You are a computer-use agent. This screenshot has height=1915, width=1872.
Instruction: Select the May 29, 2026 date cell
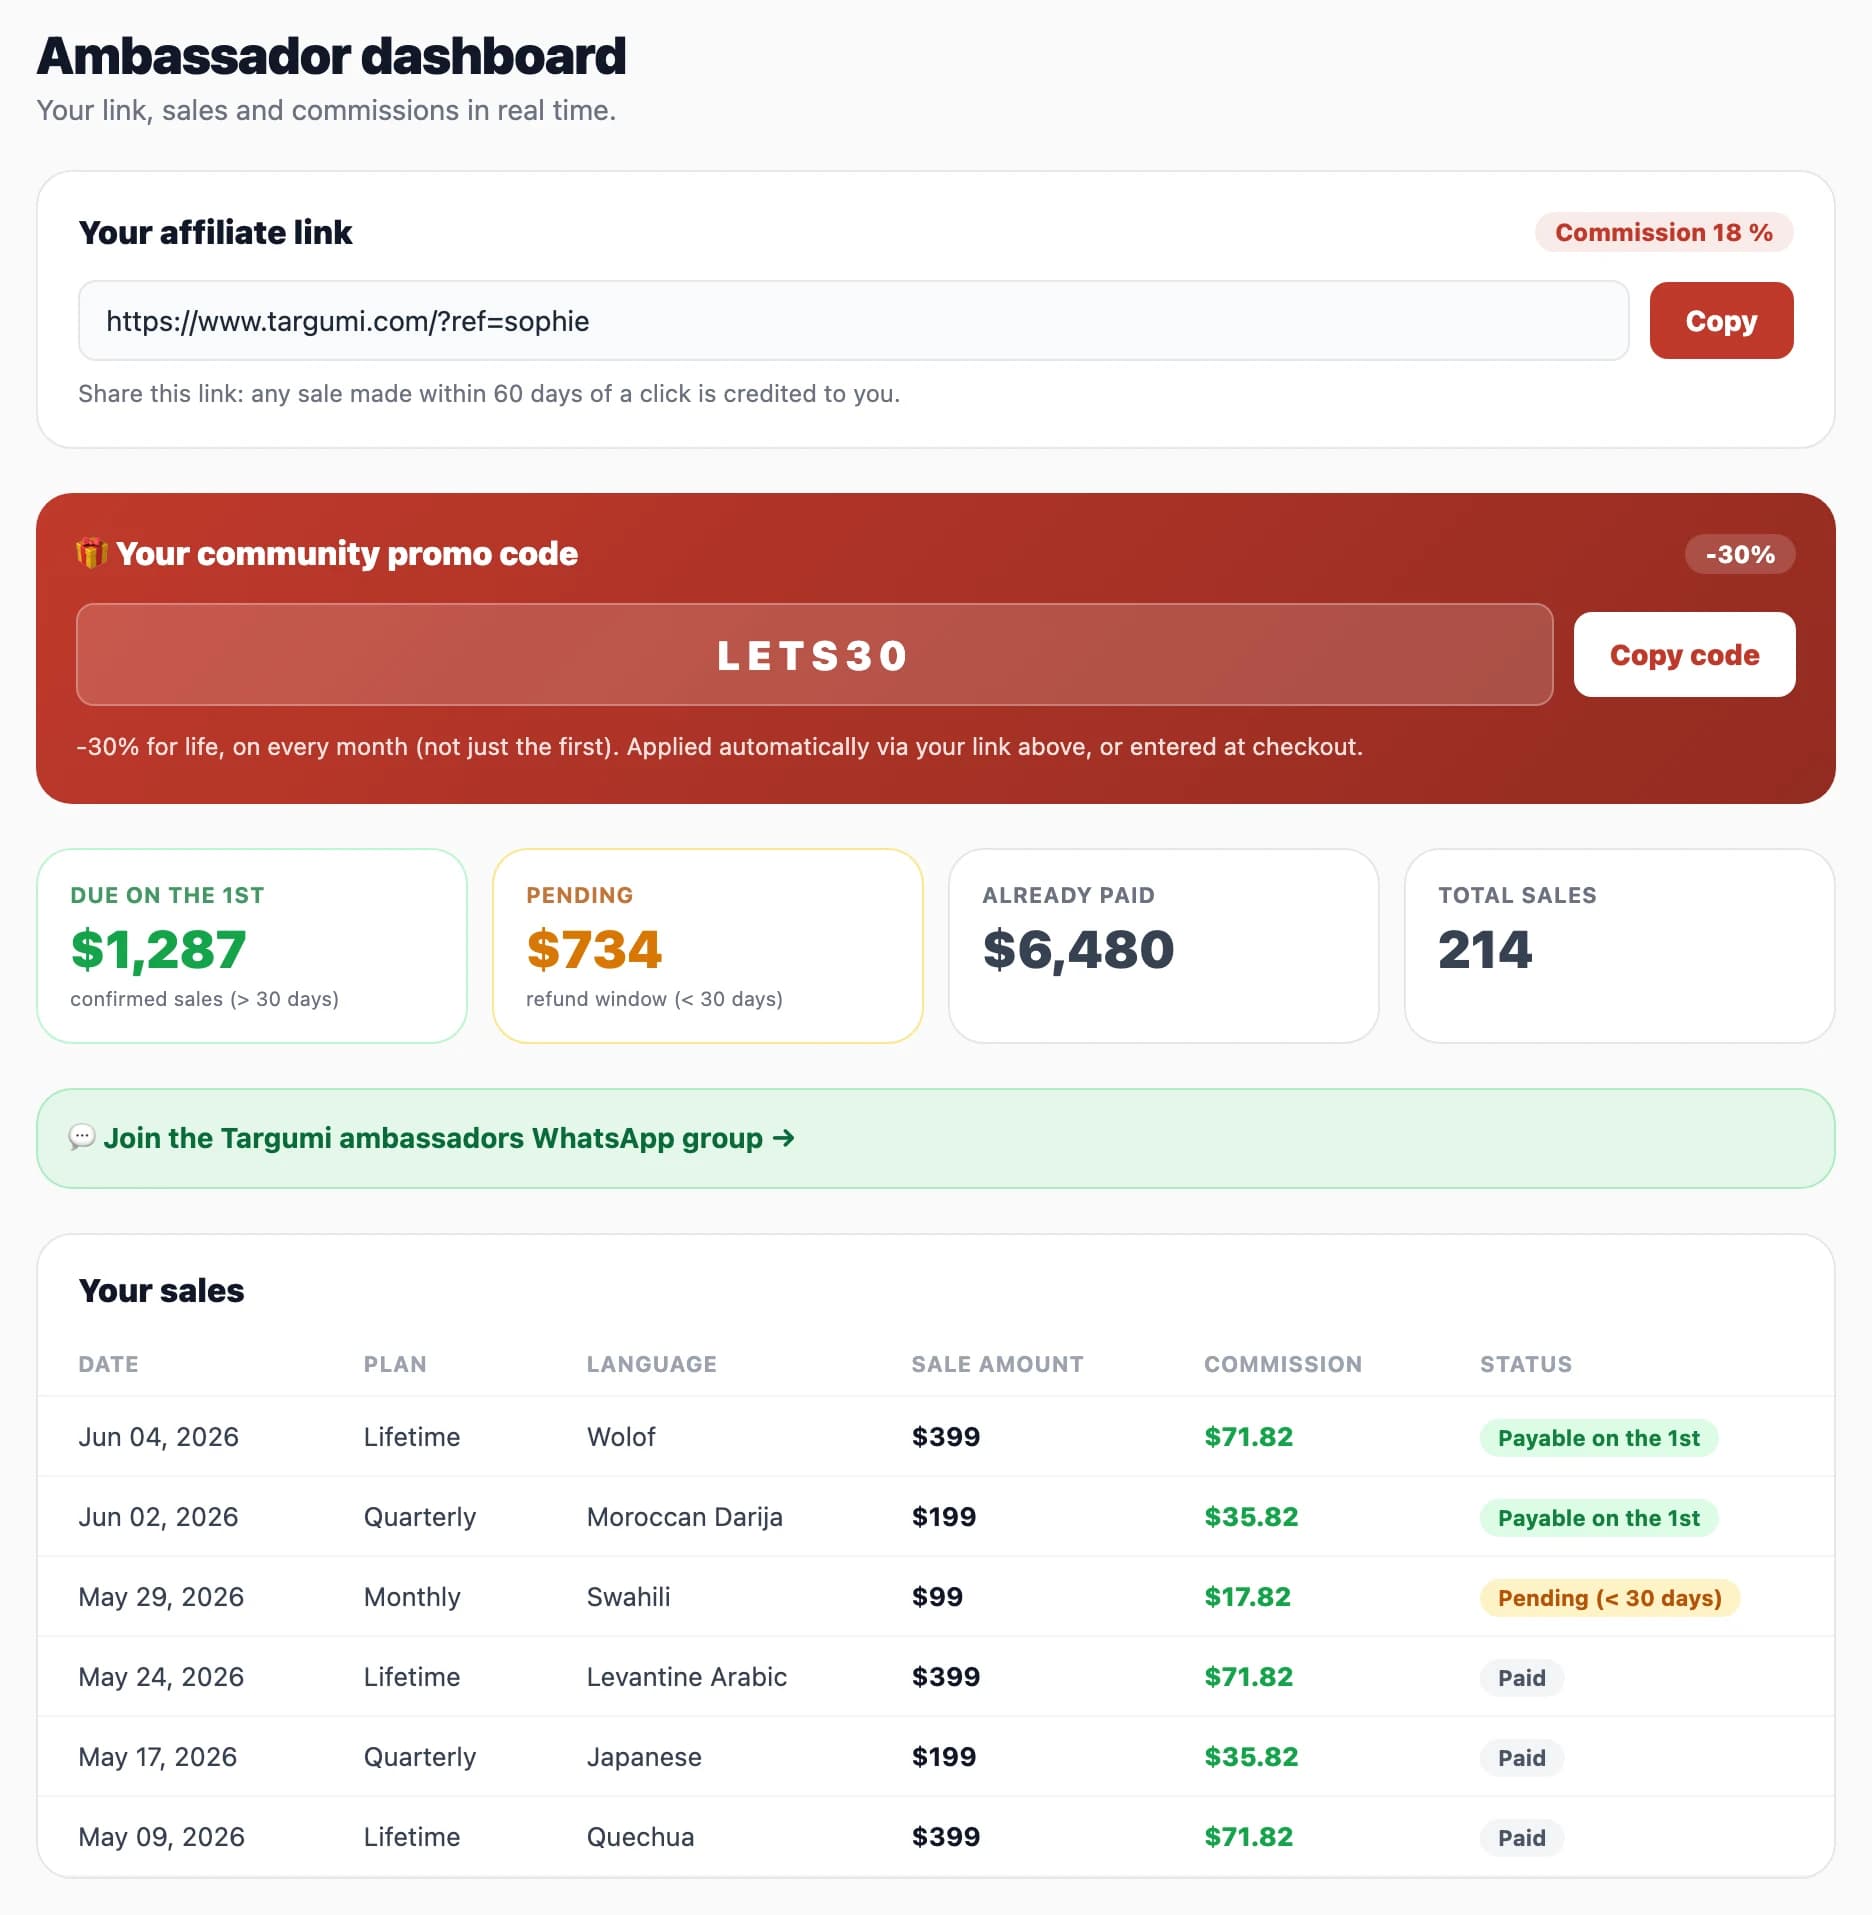click(x=161, y=1597)
